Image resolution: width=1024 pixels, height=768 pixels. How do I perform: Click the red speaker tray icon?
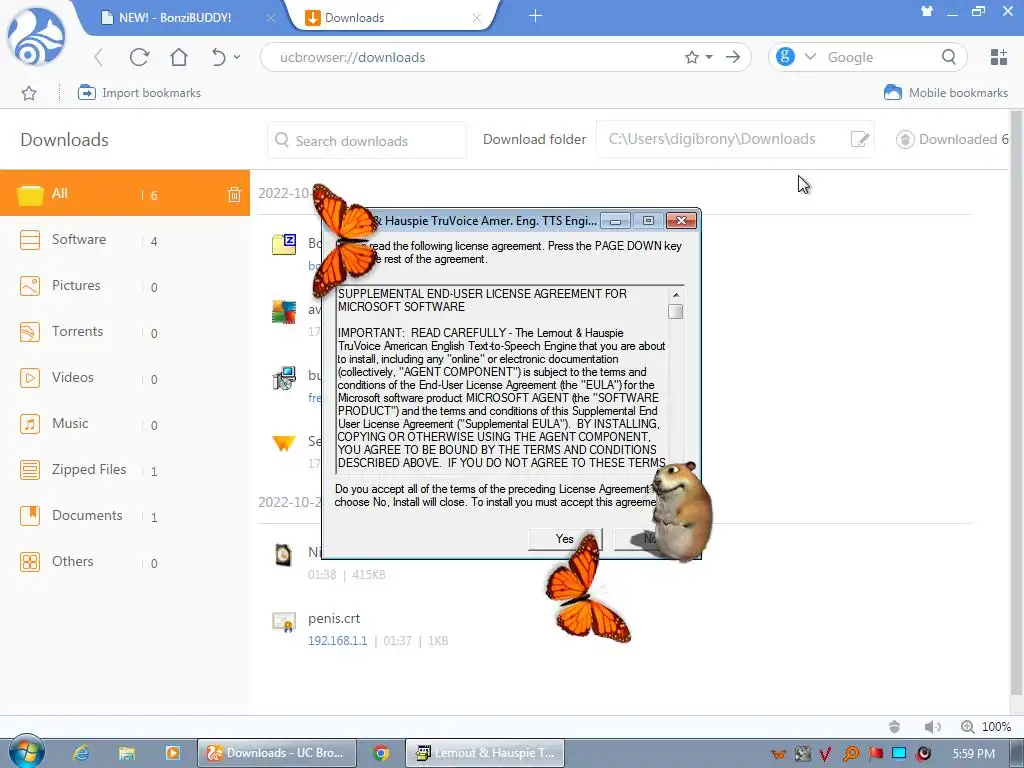click(x=923, y=754)
